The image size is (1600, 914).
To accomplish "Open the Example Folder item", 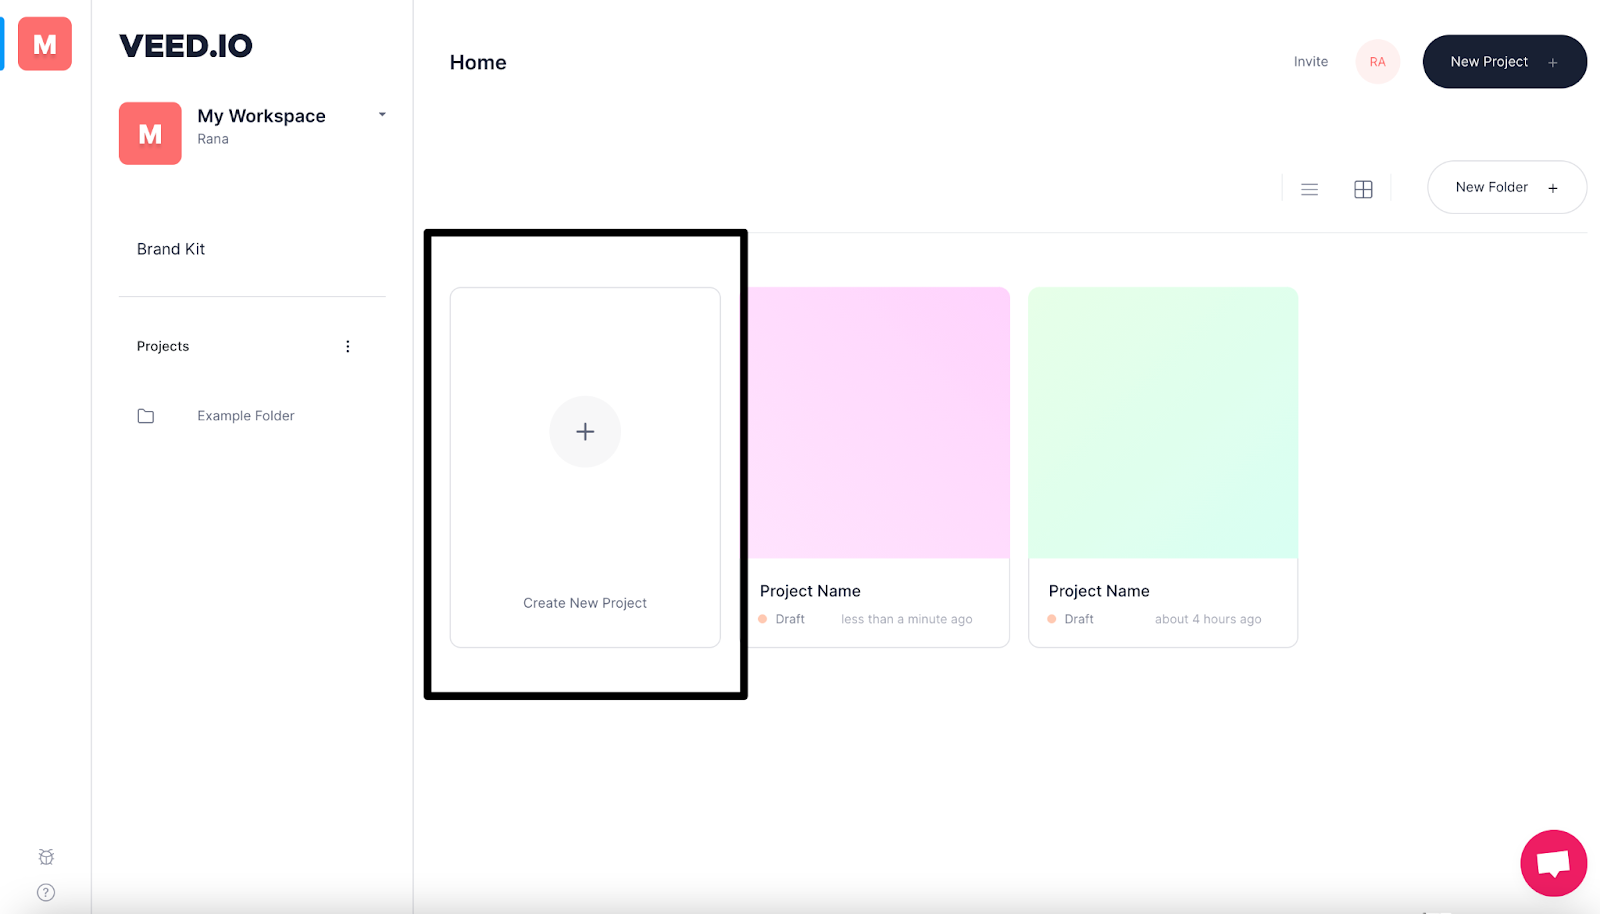I will pos(246,416).
